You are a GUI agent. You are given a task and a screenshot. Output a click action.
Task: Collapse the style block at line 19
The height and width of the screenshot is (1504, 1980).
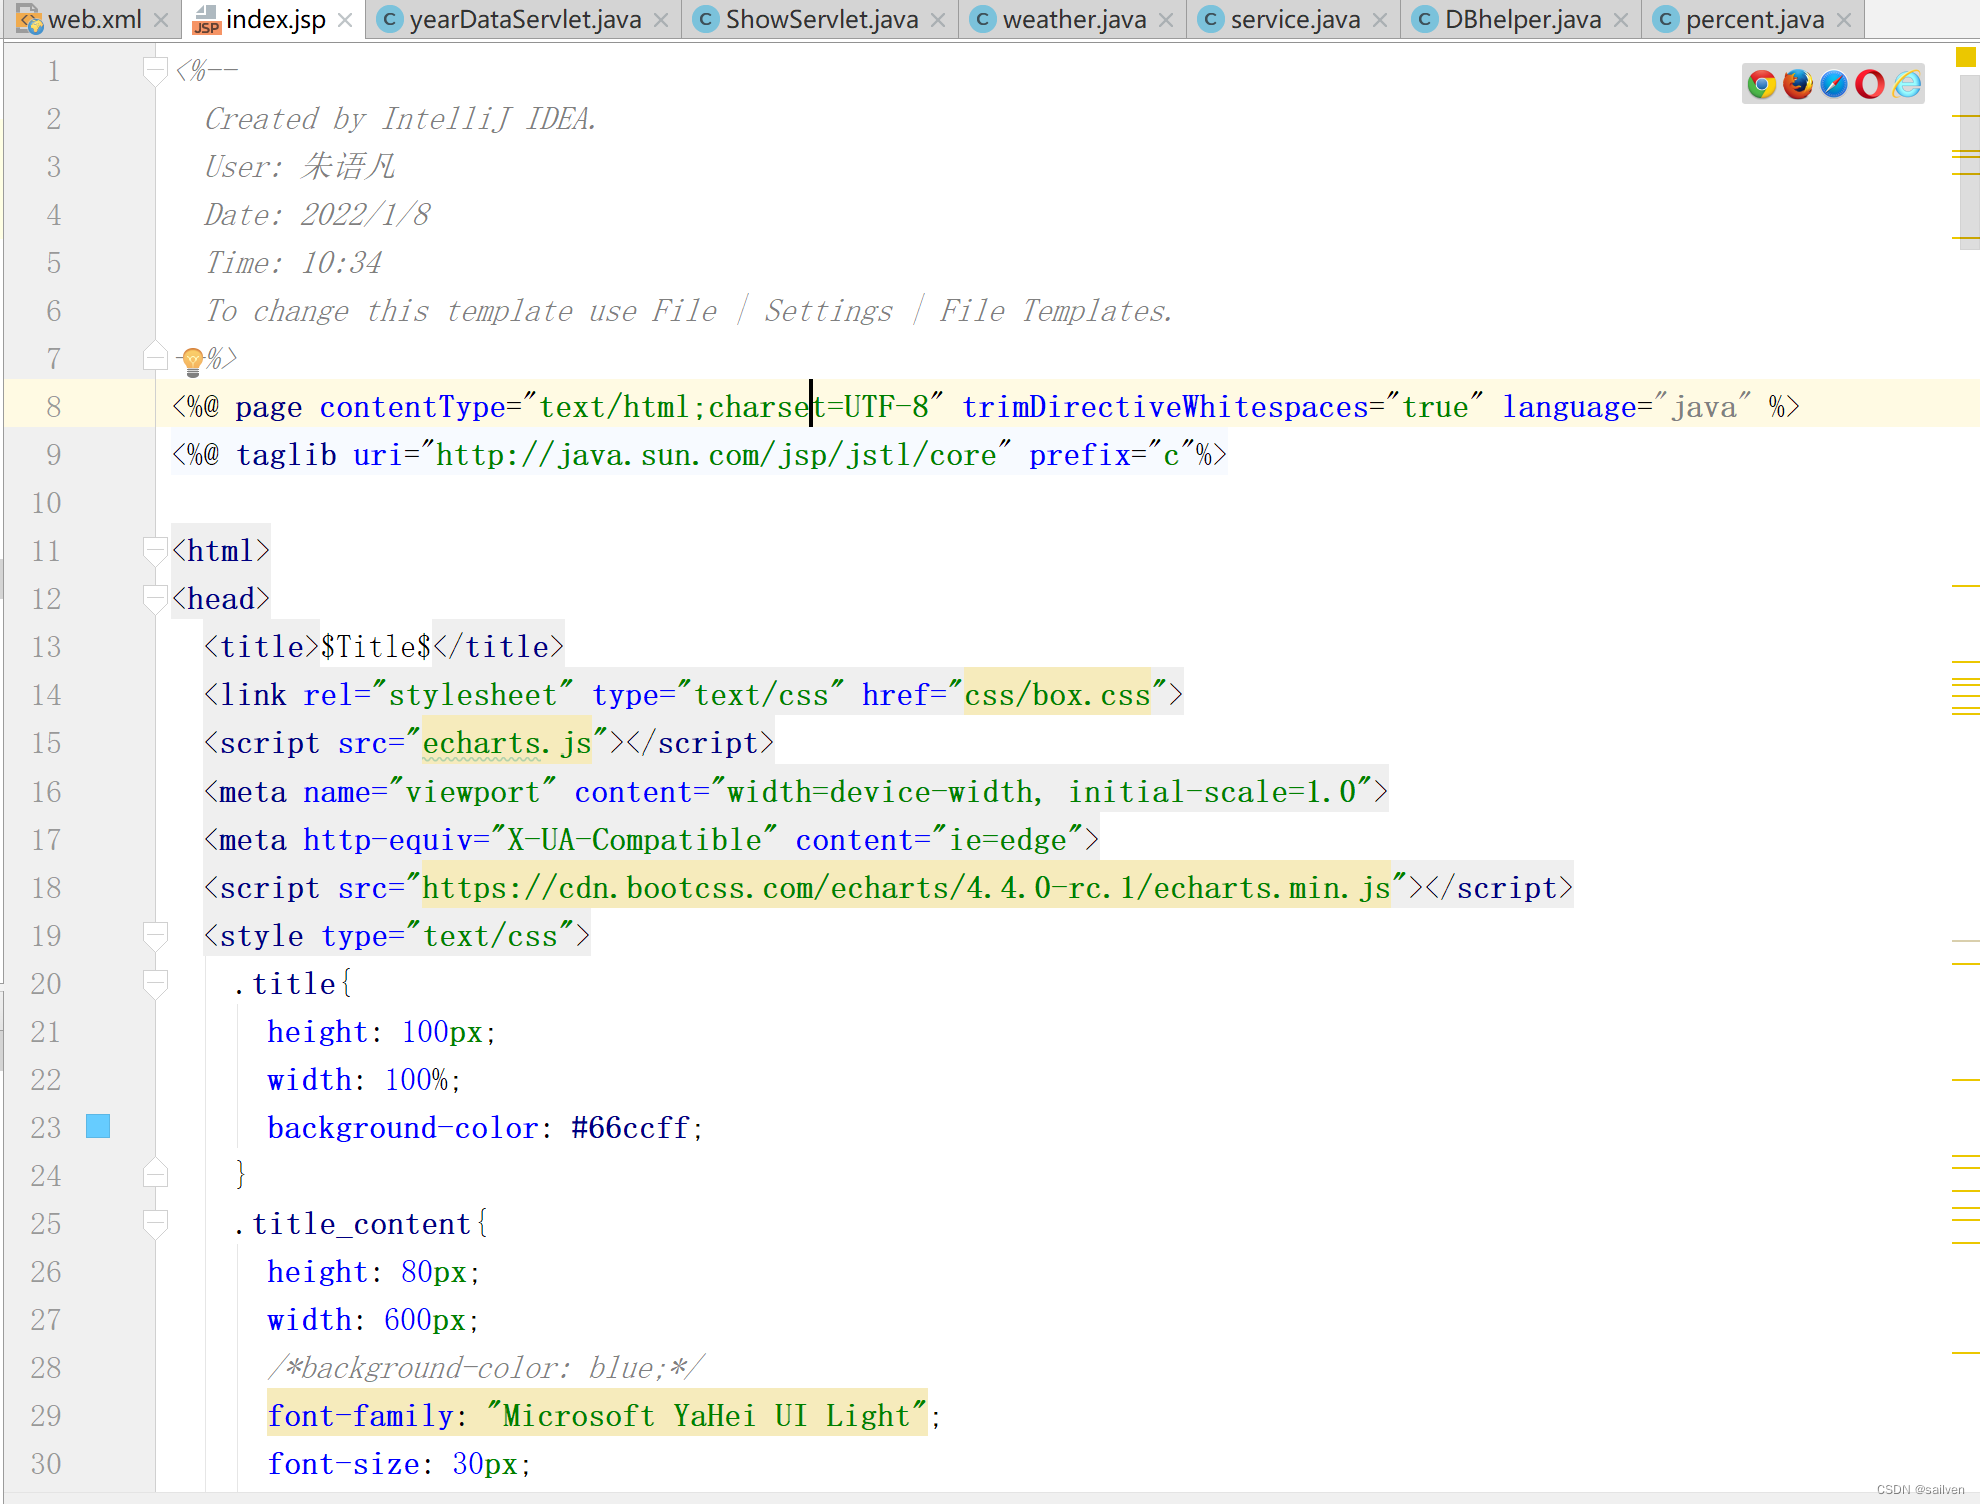click(x=155, y=935)
